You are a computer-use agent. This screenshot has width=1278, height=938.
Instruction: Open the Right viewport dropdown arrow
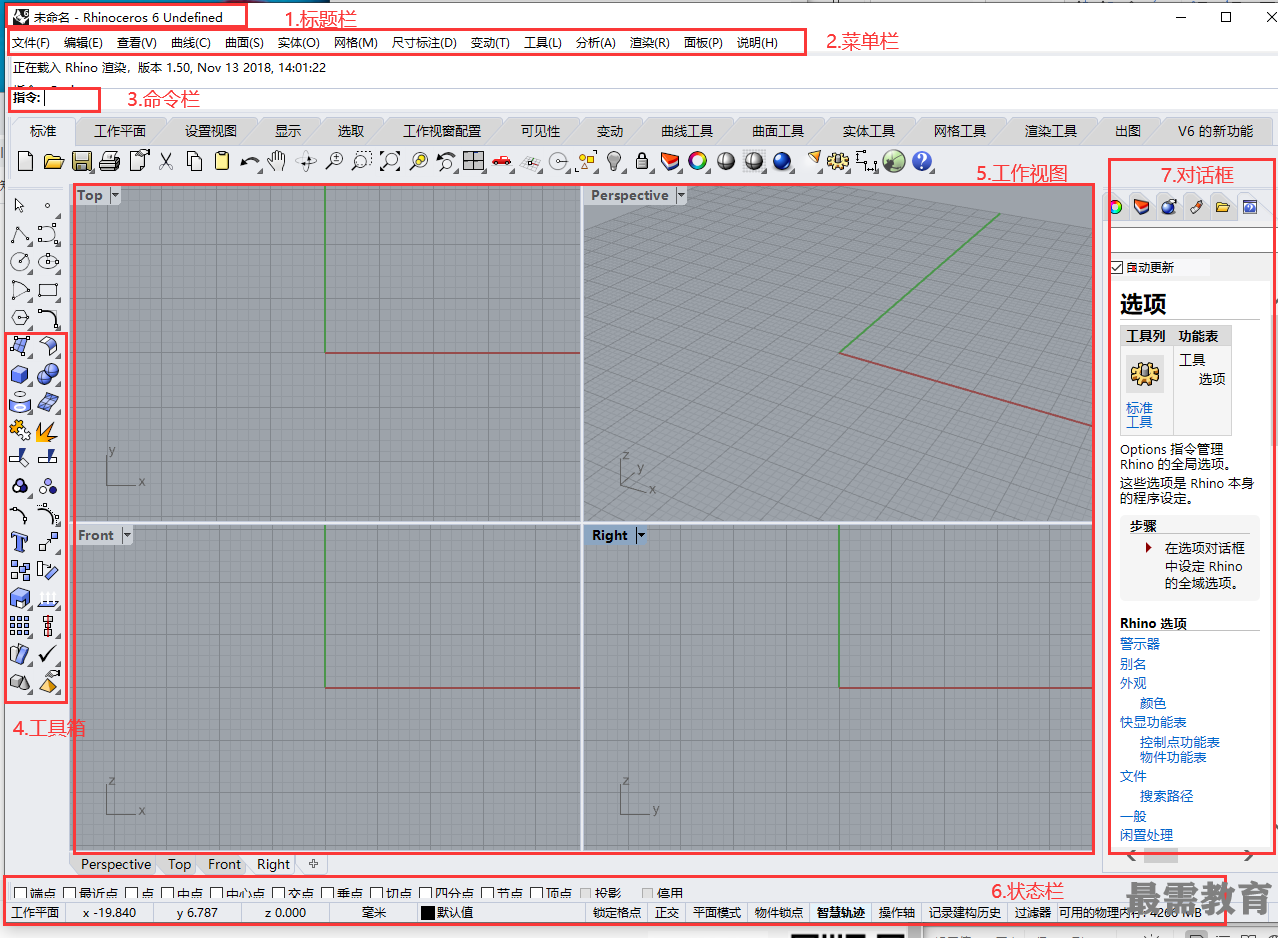[641, 535]
